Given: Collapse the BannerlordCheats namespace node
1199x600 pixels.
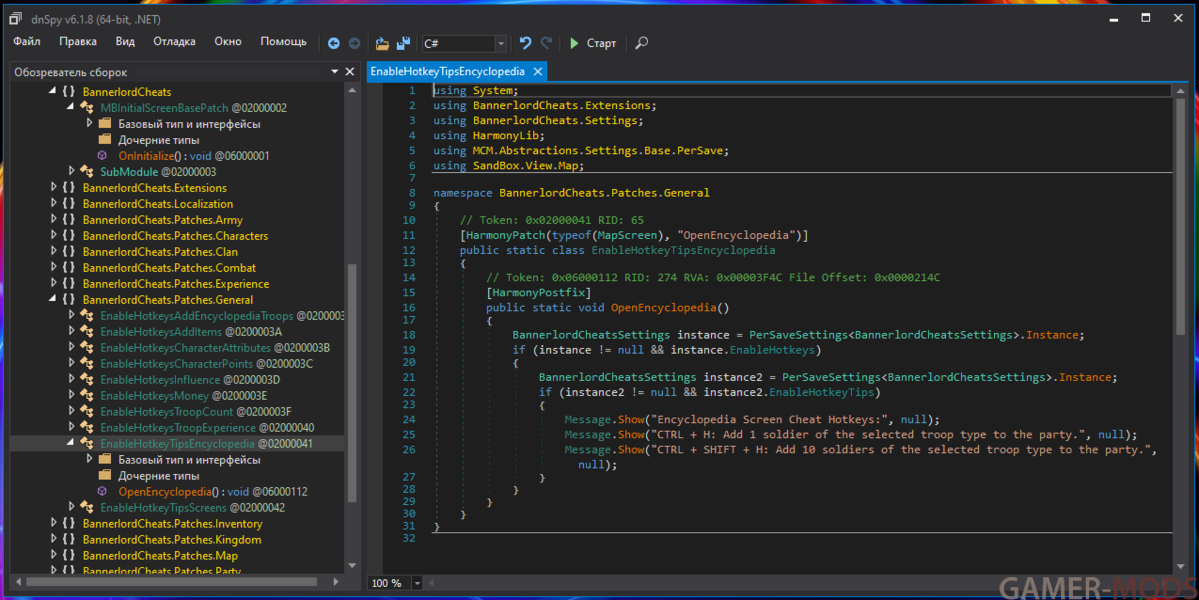Looking at the screenshot, I should tap(53, 91).
